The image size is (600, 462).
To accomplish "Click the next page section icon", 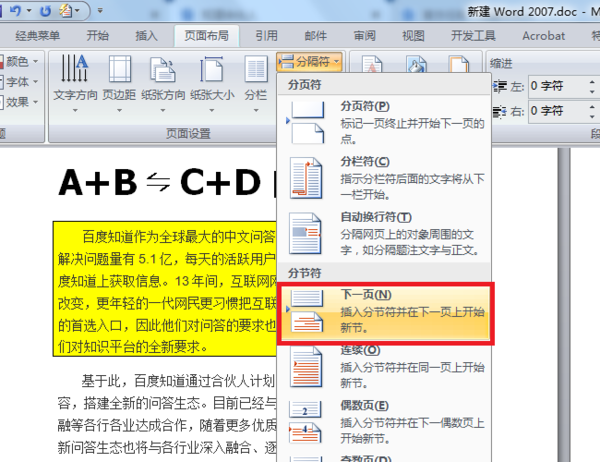I will tap(307, 312).
